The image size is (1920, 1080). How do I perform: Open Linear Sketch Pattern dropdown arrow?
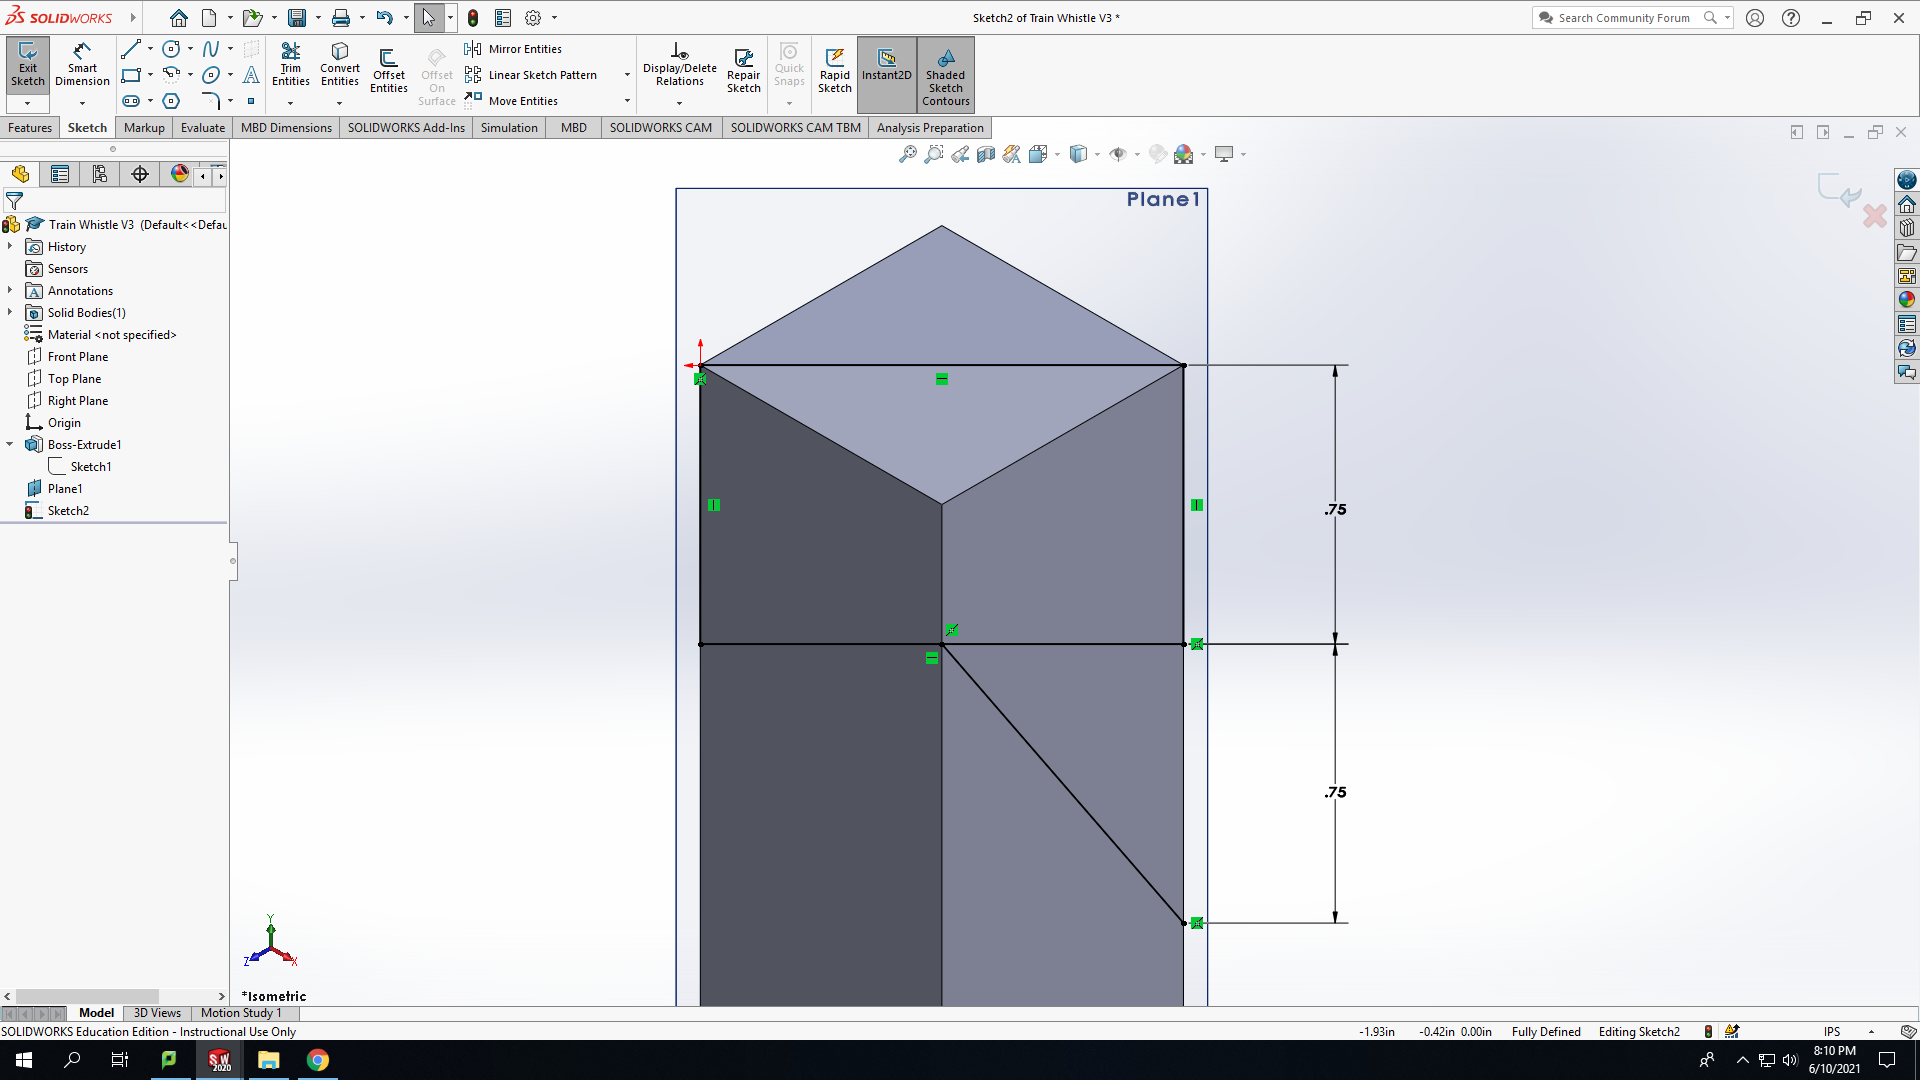click(627, 75)
